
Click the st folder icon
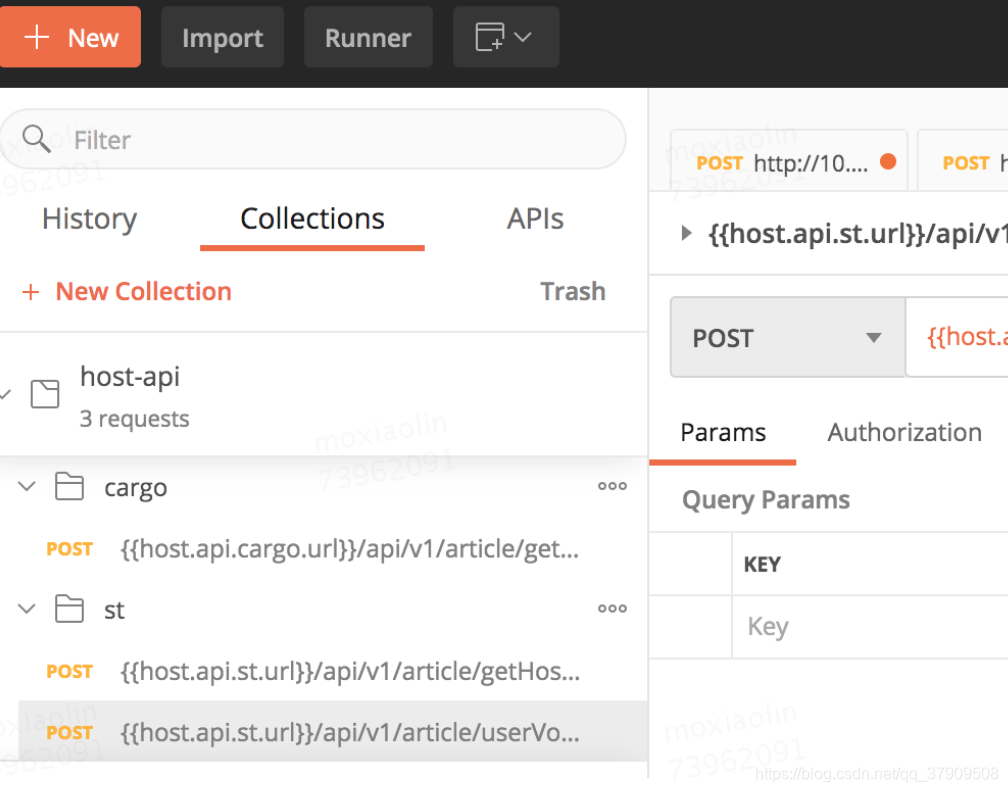pyautogui.click(x=69, y=608)
